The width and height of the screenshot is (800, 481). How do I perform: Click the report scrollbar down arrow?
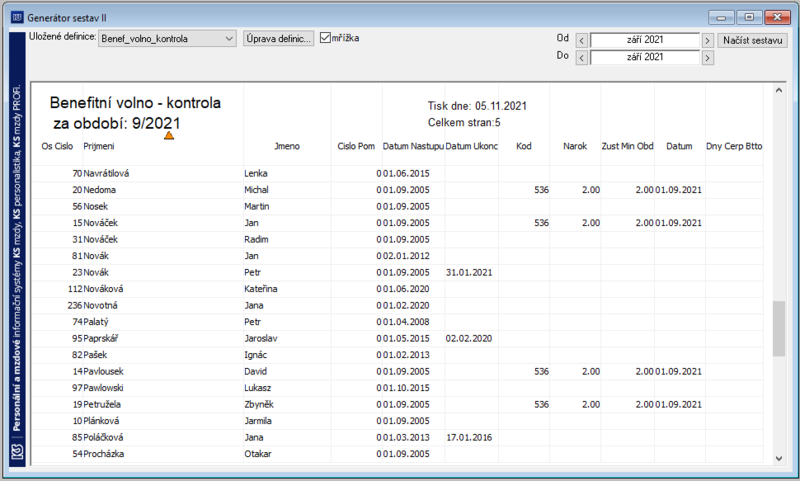[x=779, y=458]
